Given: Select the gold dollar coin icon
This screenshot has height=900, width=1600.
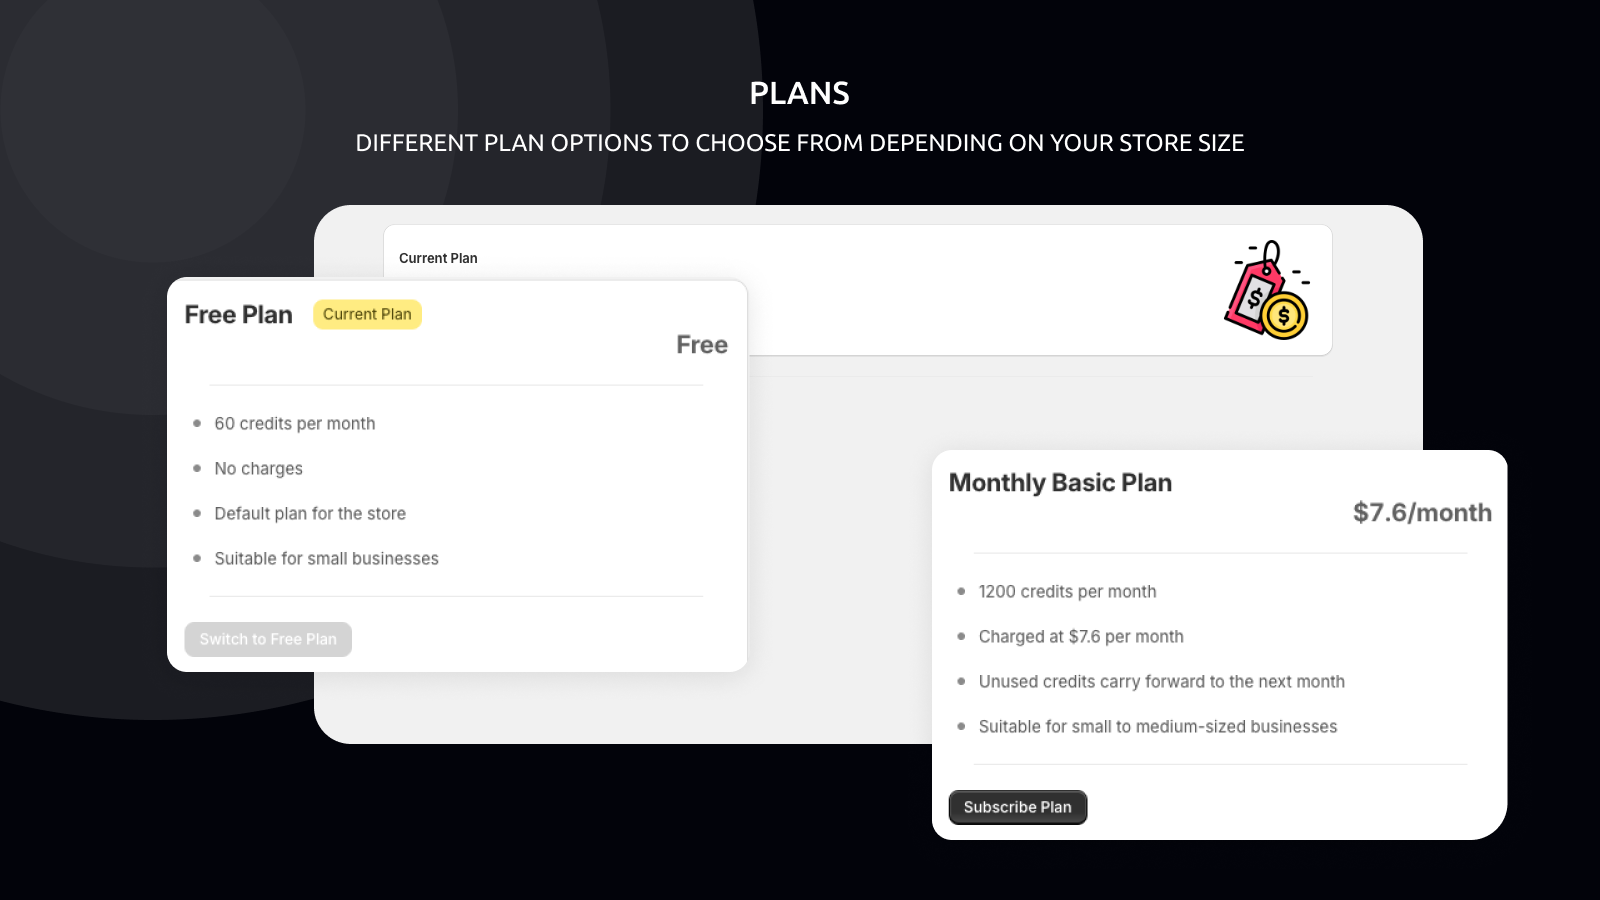Looking at the screenshot, I should pyautogui.click(x=1283, y=315).
